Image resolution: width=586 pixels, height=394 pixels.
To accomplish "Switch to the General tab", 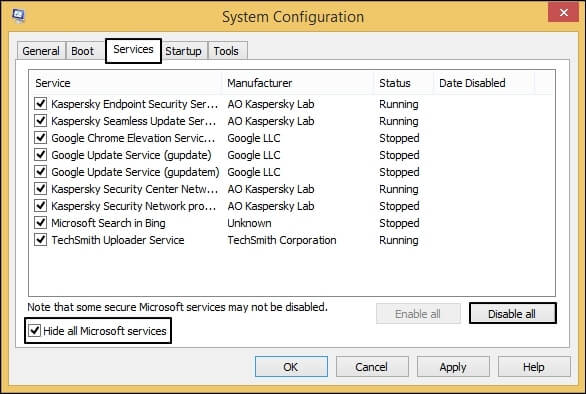I will (41, 51).
